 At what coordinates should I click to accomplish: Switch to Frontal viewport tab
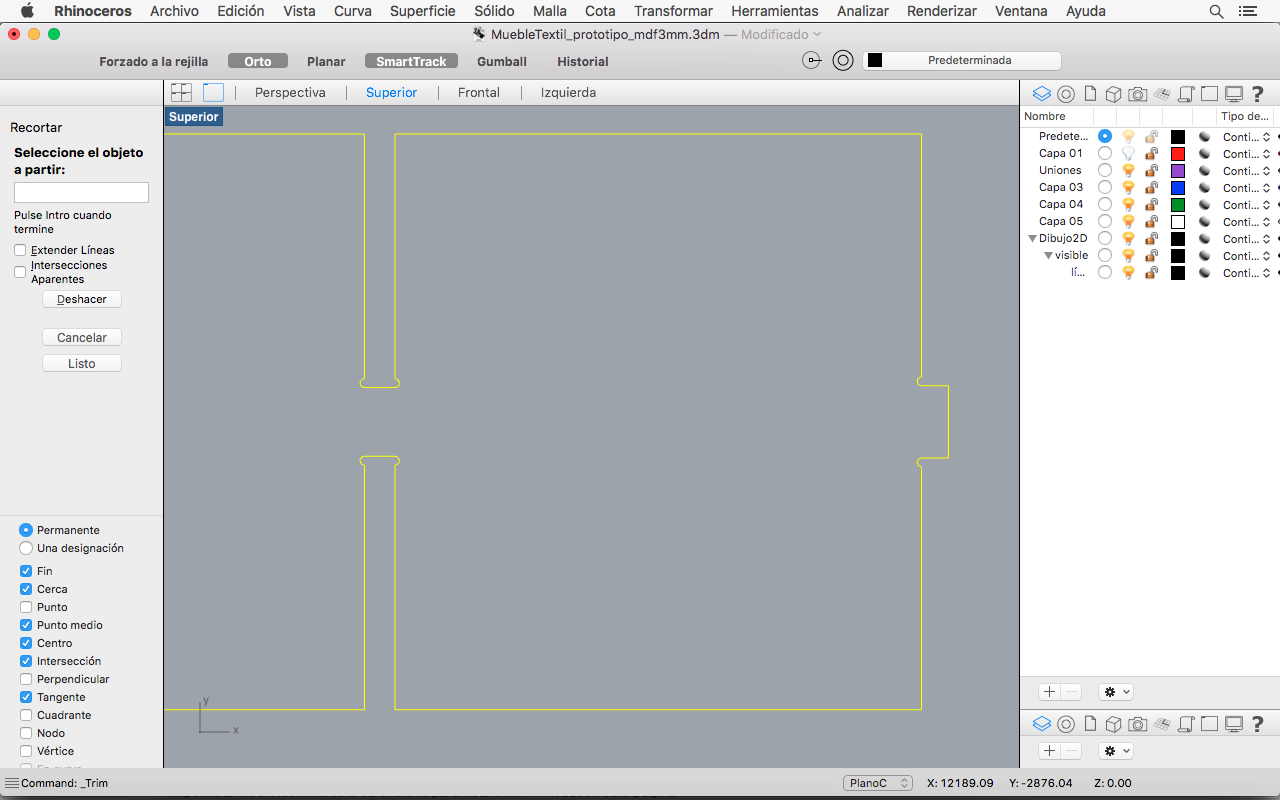click(x=479, y=92)
